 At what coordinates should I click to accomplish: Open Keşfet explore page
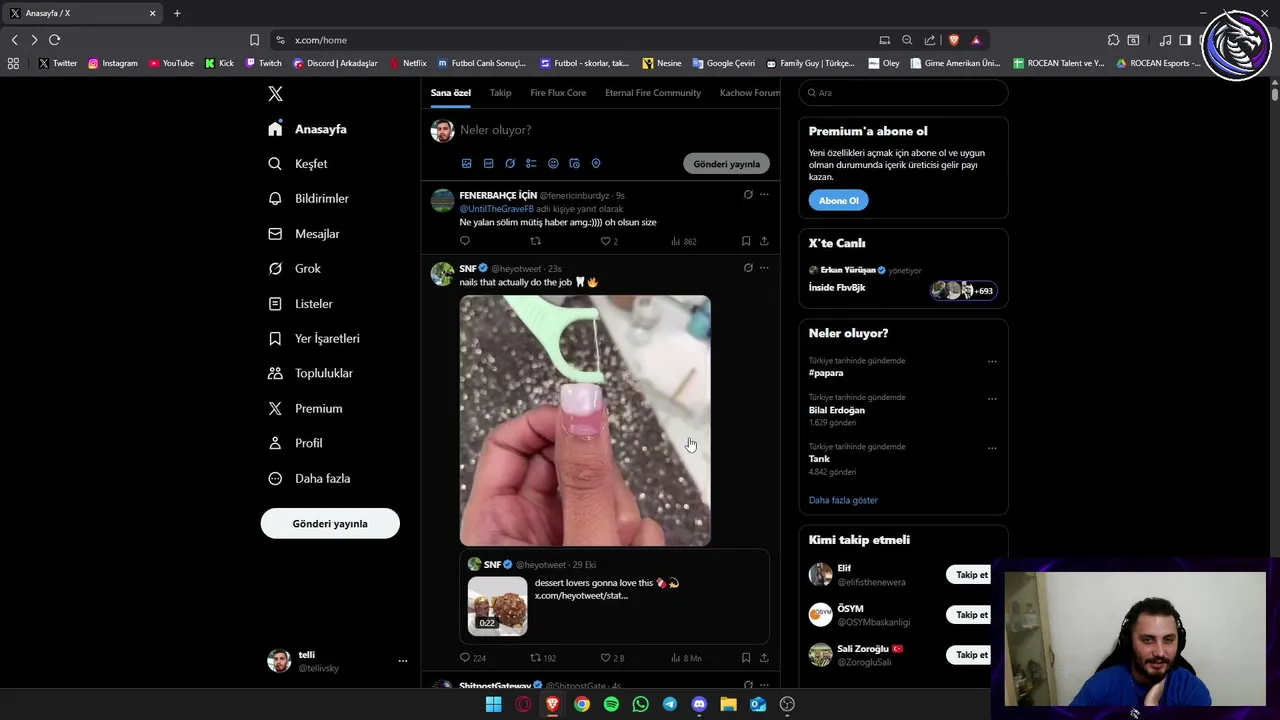click(x=298, y=164)
